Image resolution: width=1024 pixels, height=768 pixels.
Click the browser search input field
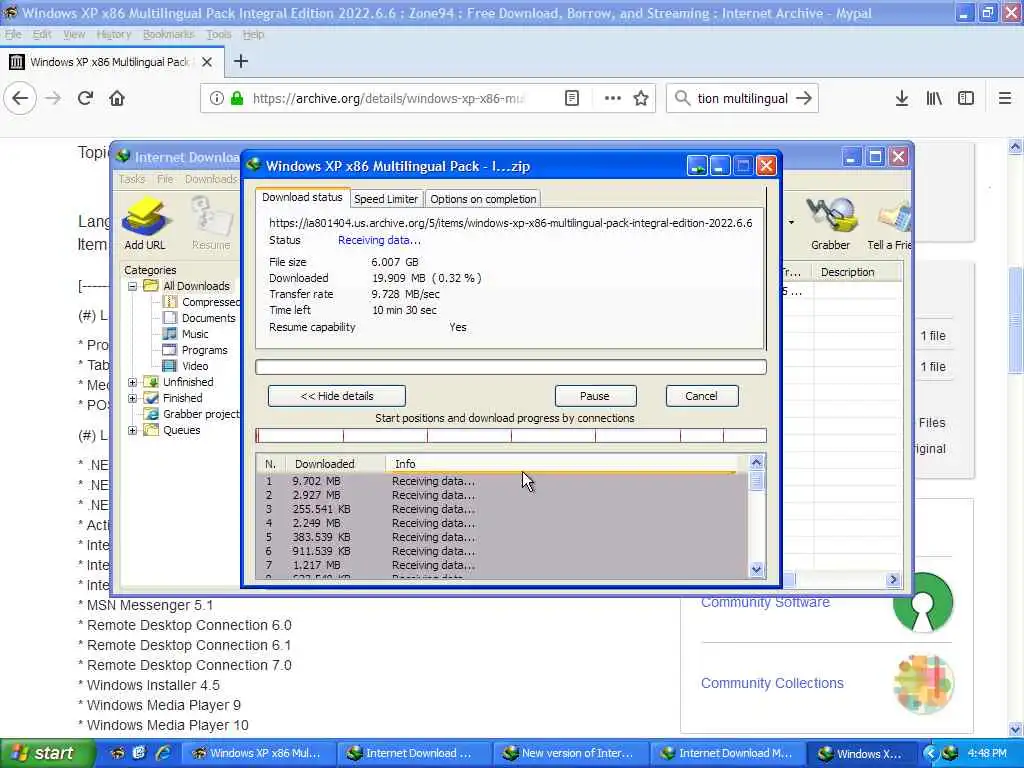[x=742, y=99]
